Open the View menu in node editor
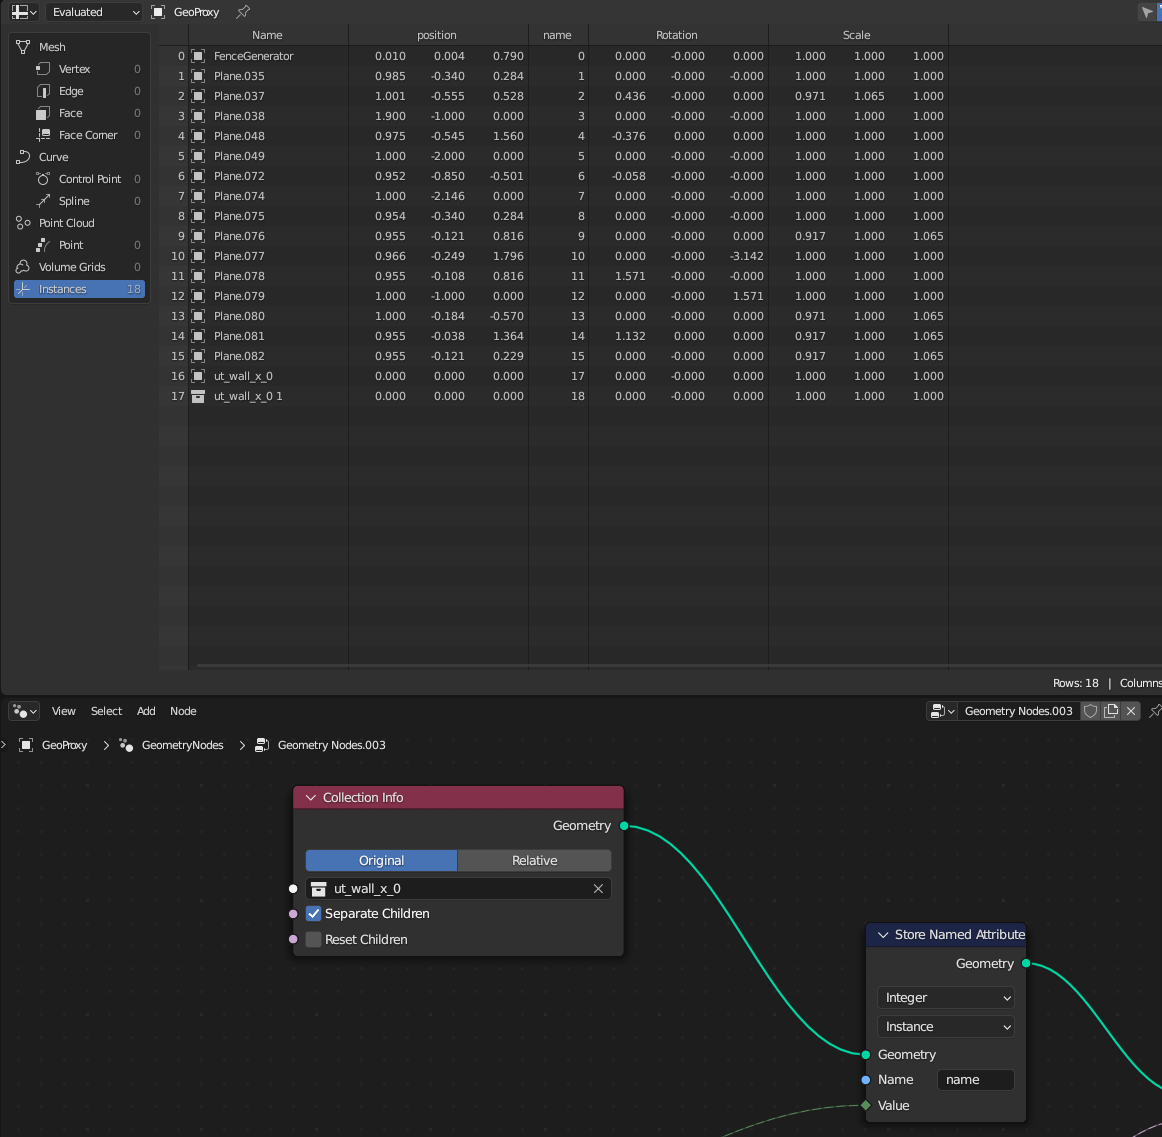 (x=64, y=712)
